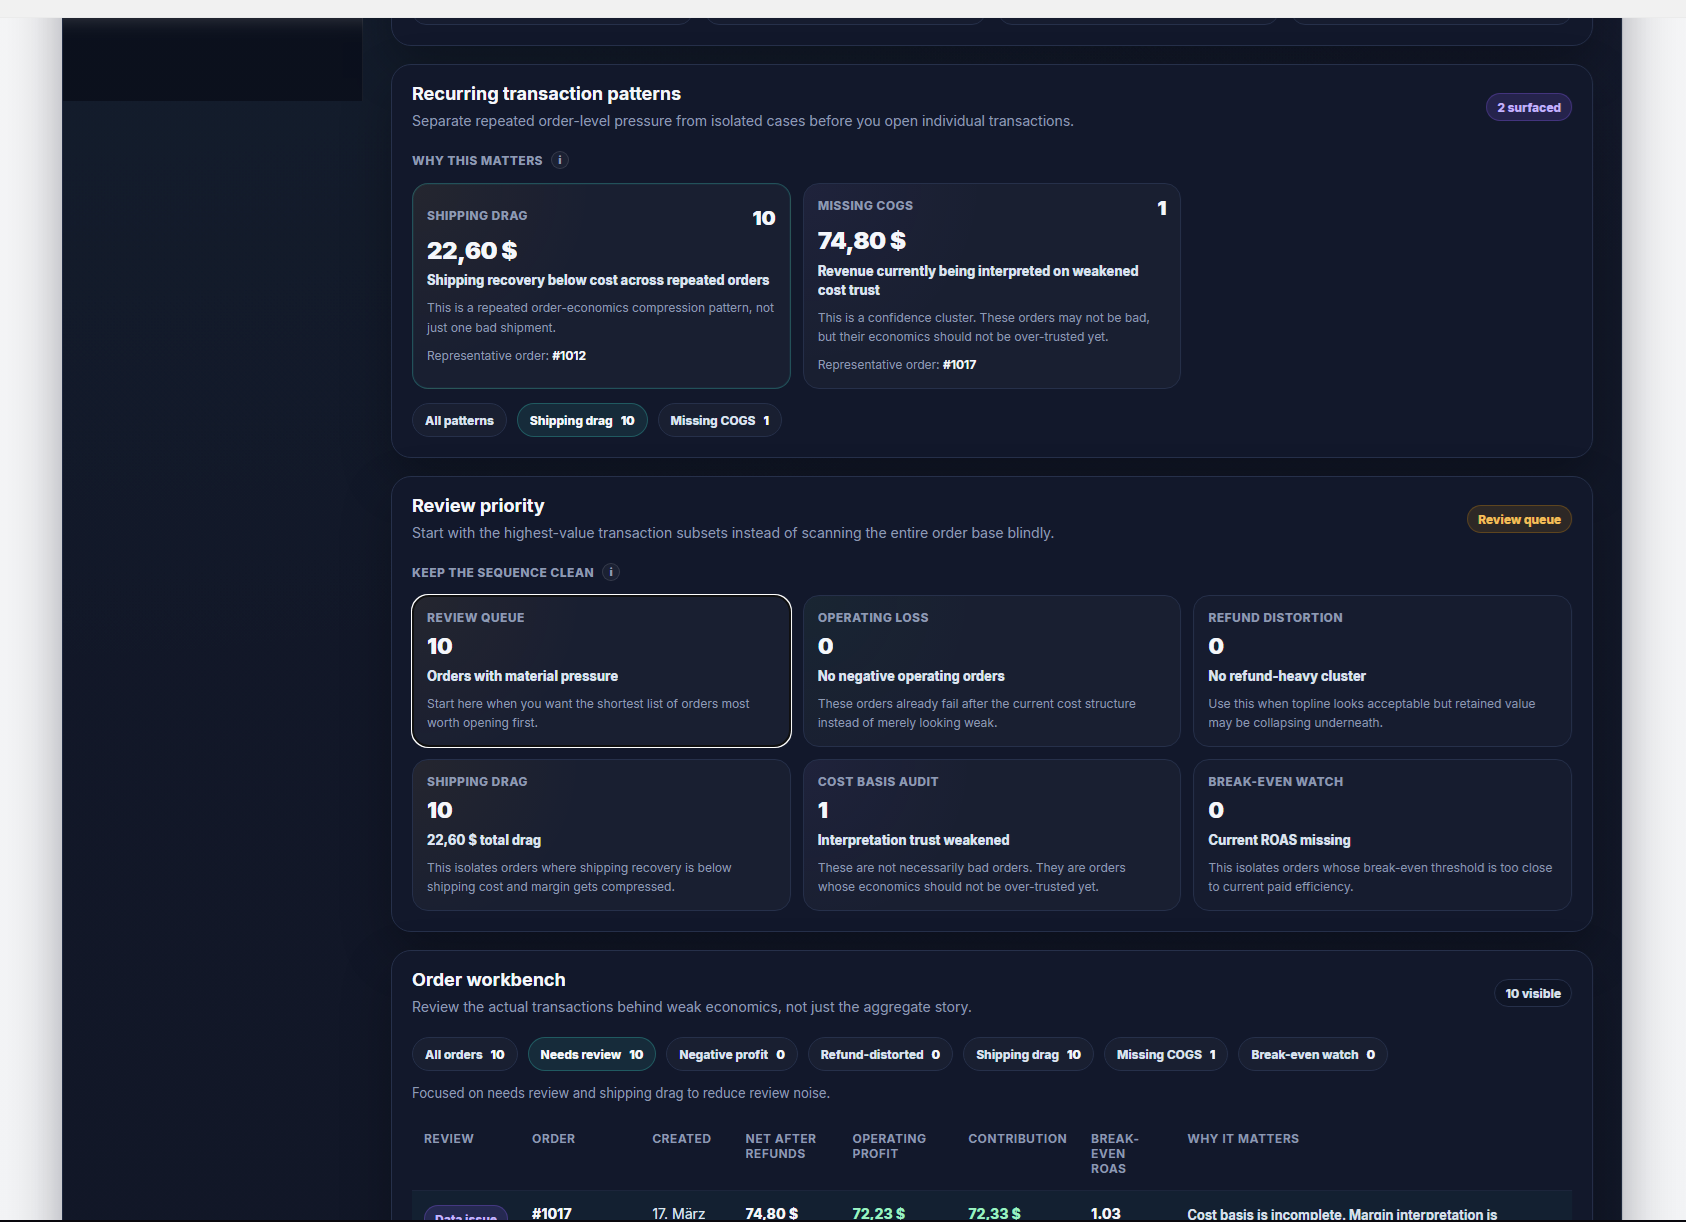The image size is (1686, 1222).
Task: Toggle the Missing COGS pattern filter chip
Action: pyautogui.click(x=719, y=421)
